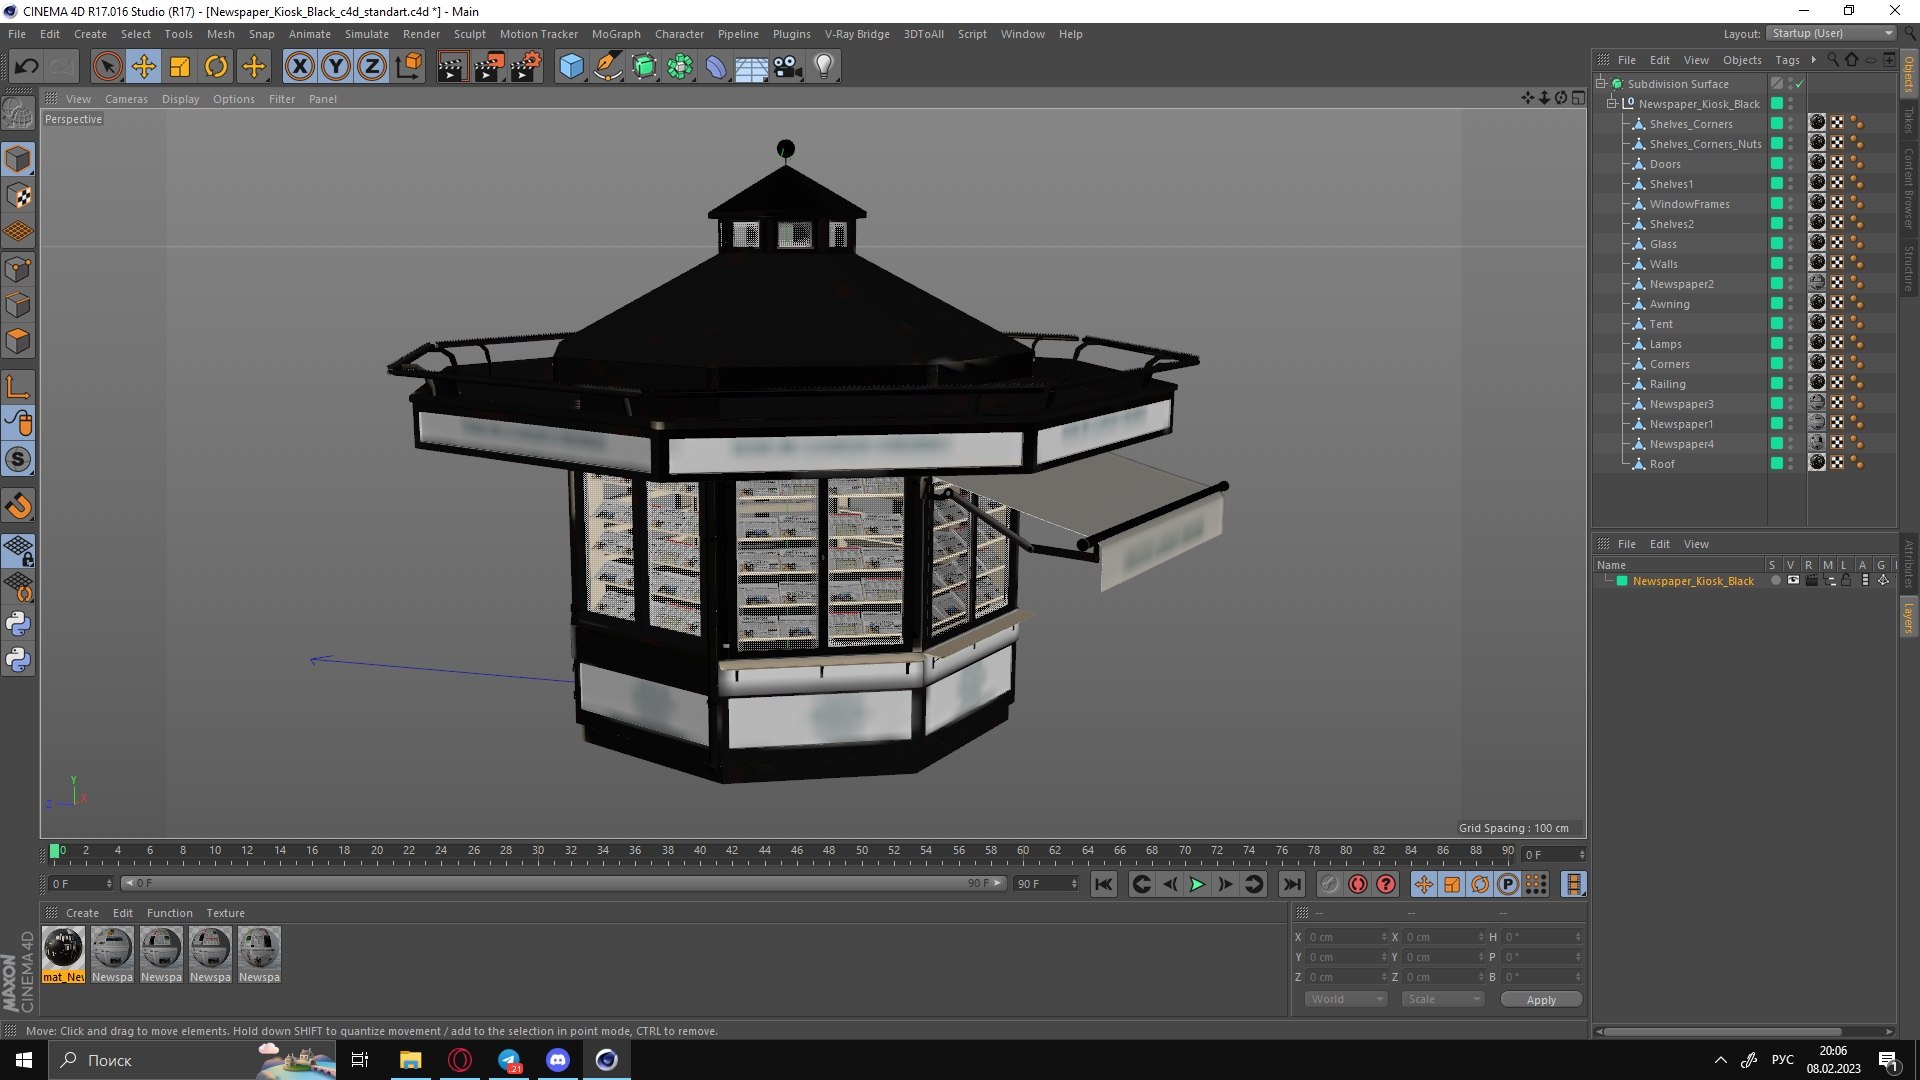Play animation forward
Screen dimensions: 1920x1080
coord(1197,885)
